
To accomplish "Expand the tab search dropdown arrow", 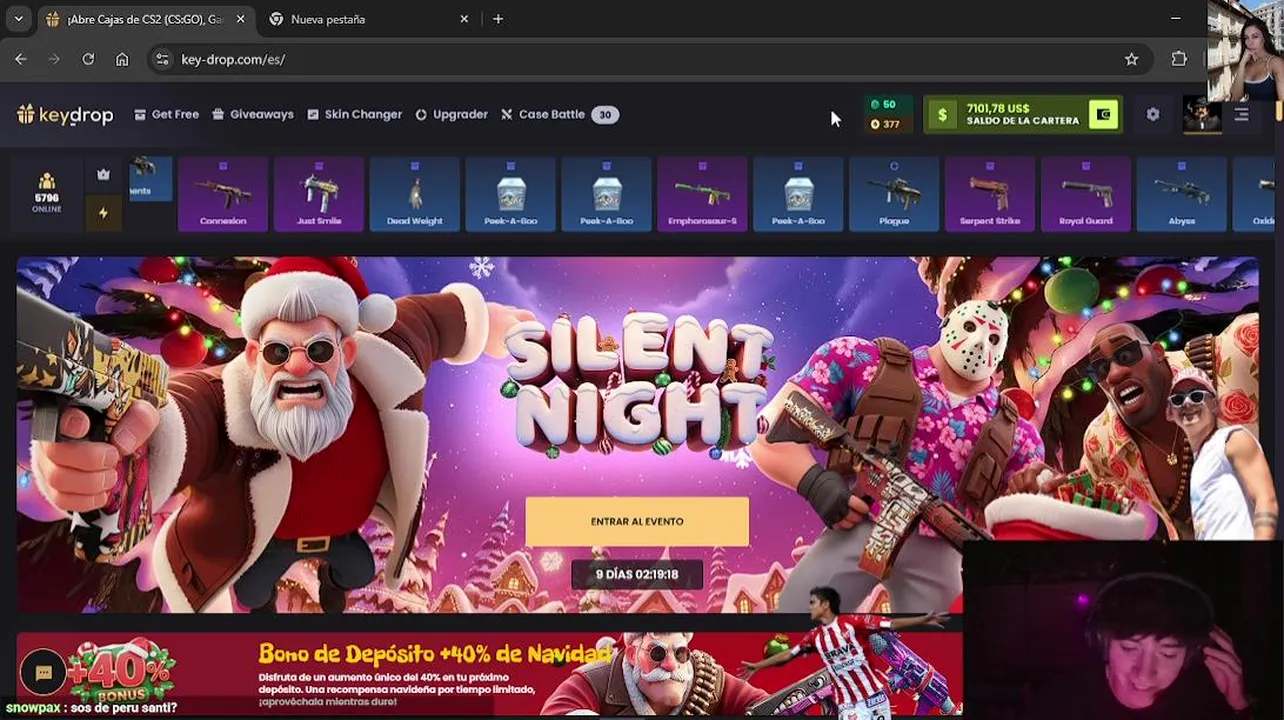I will tap(18, 19).
